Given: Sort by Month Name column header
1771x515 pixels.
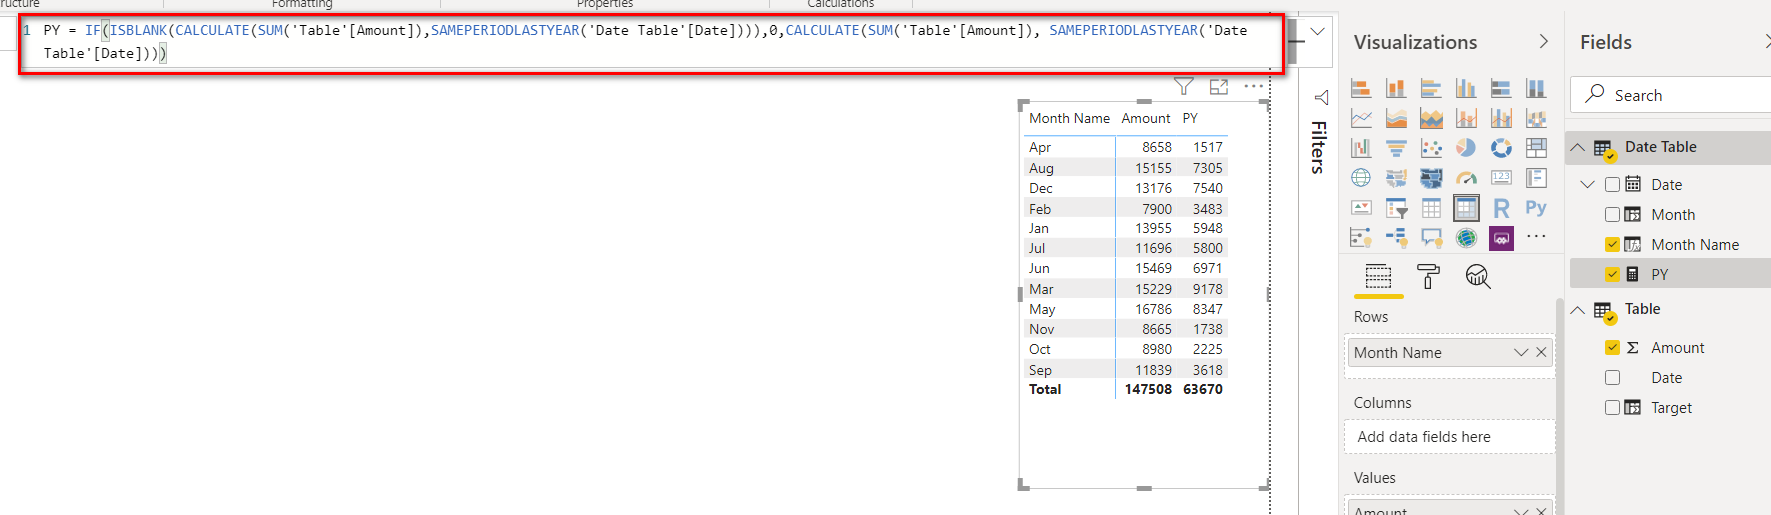Looking at the screenshot, I should pos(1069,118).
